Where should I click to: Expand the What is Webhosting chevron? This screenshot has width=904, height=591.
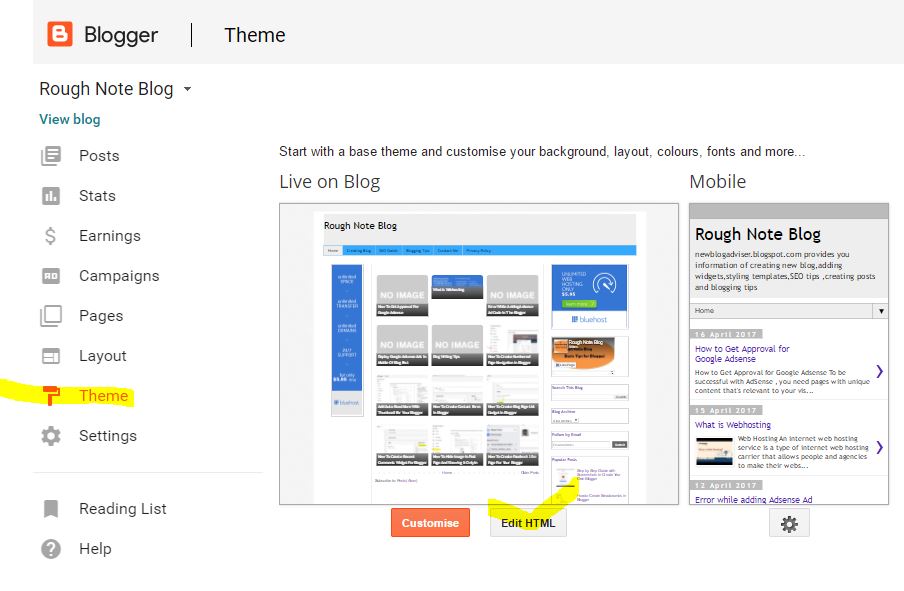(879, 447)
